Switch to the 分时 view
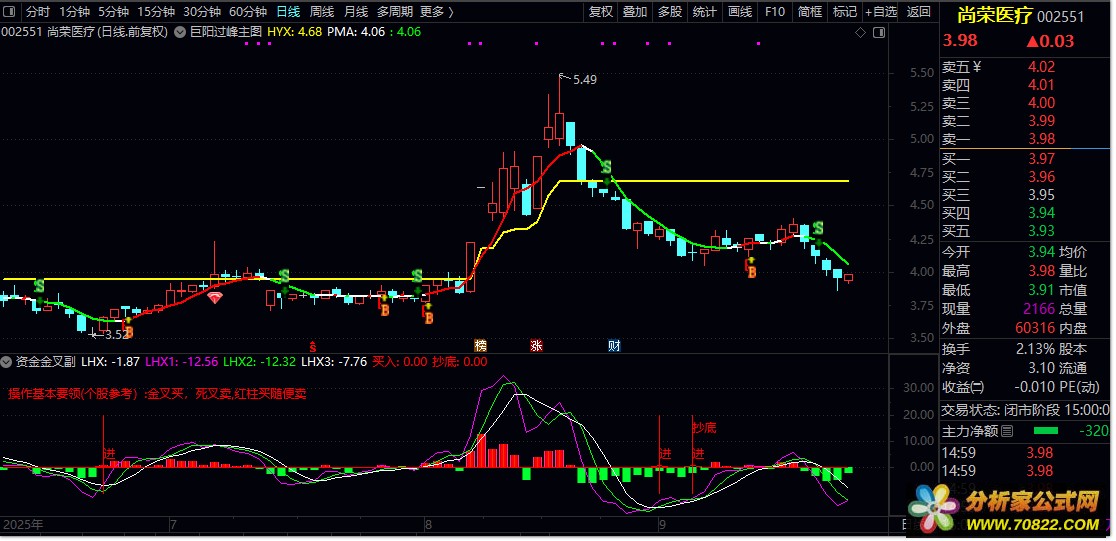Screen dimensions: 1116x541 tap(38, 11)
